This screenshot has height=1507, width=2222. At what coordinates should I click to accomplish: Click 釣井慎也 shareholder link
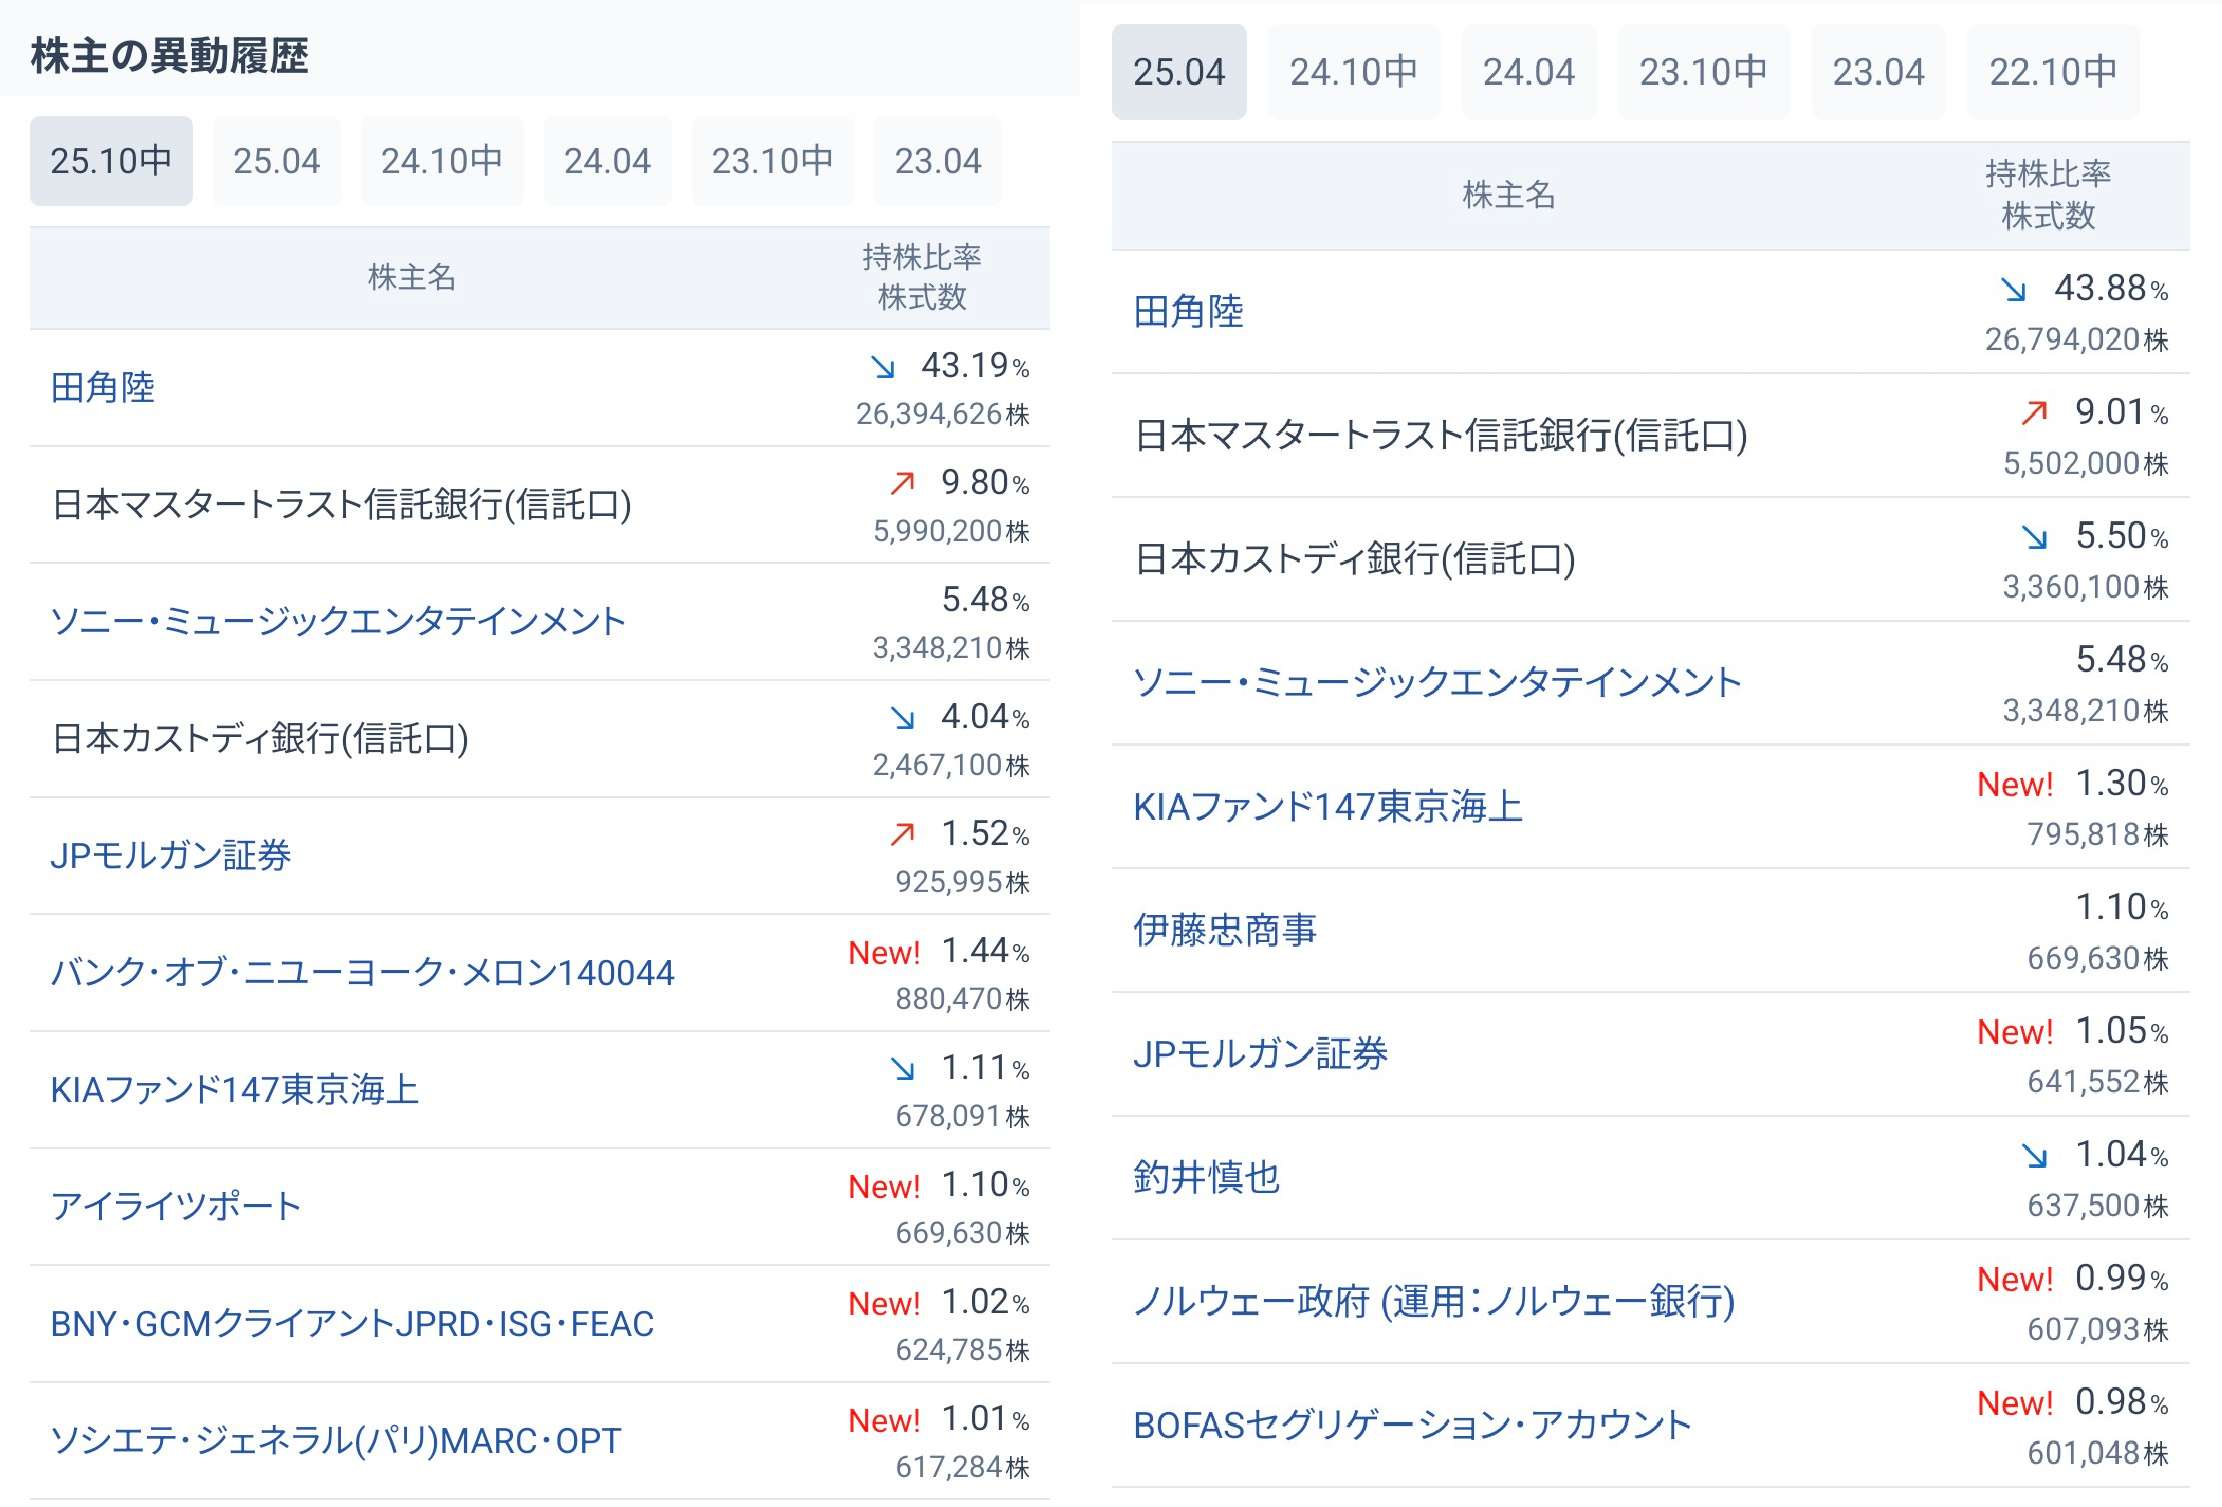(1207, 1178)
